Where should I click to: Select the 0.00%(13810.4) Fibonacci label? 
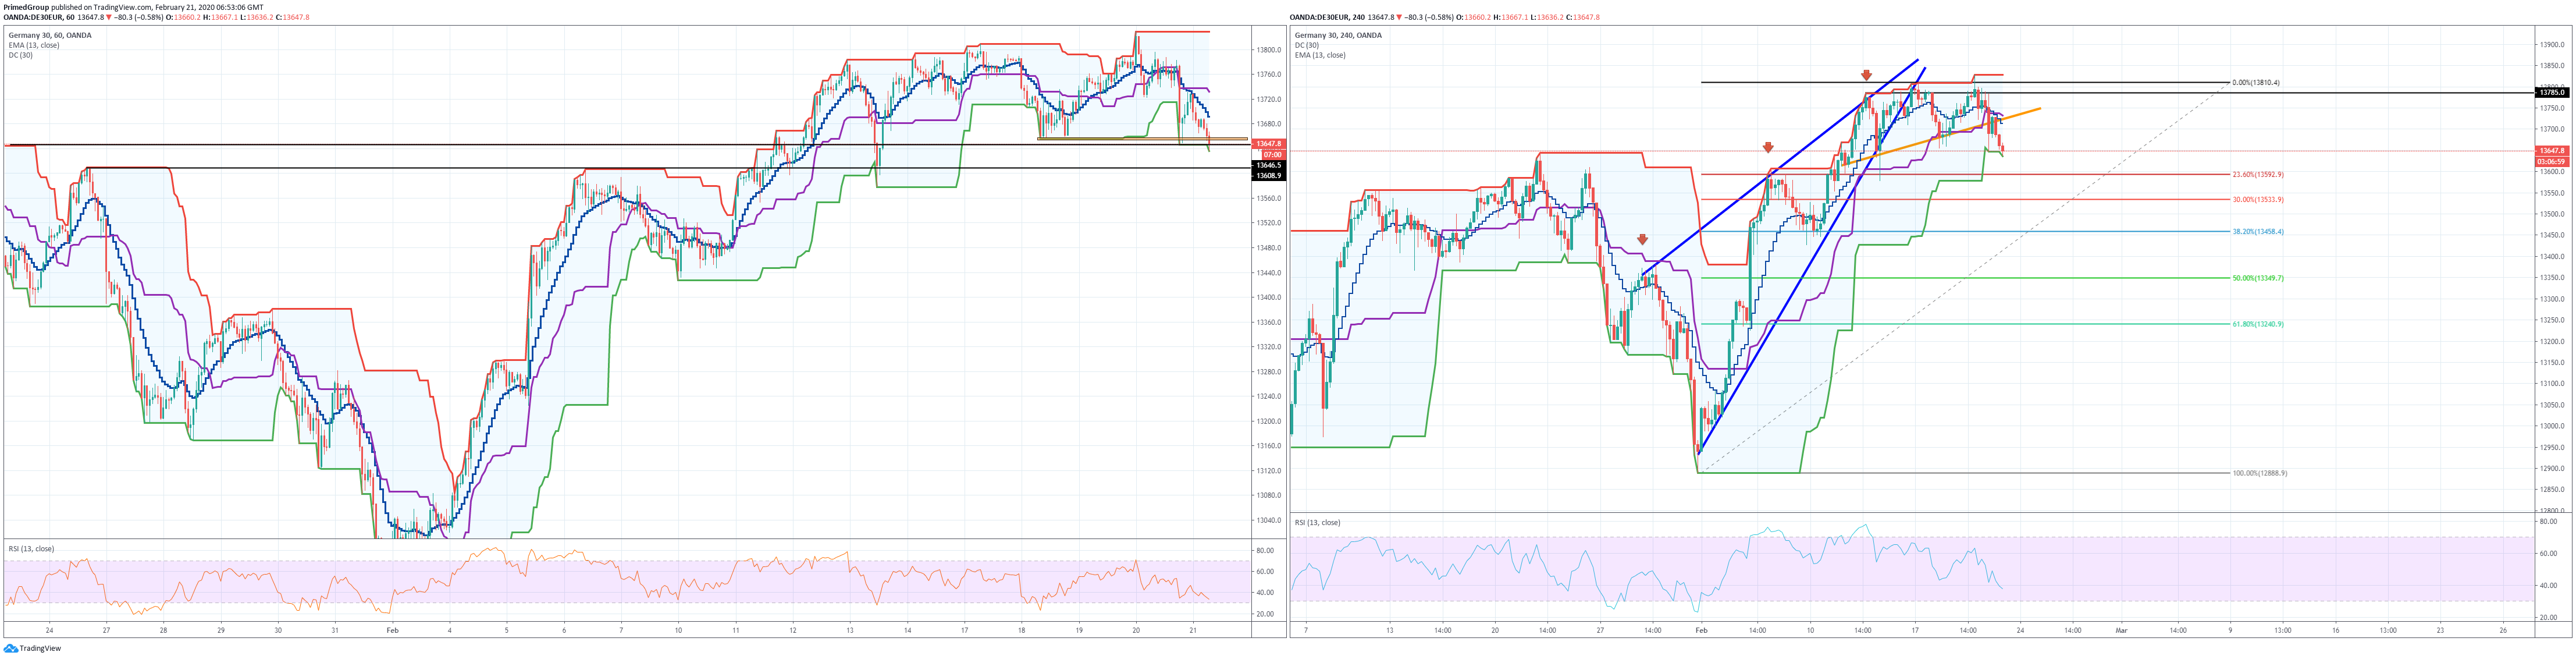(2256, 83)
